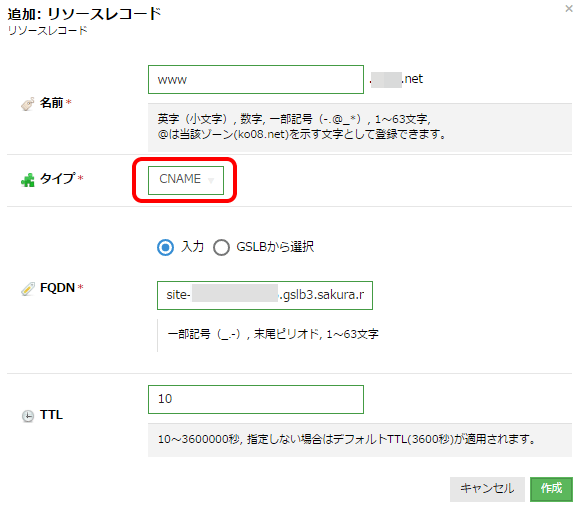This screenshot has width=579, height=510.
Task: Click the hint starting 英字（小文字）
Action: [x=301, y=127]
